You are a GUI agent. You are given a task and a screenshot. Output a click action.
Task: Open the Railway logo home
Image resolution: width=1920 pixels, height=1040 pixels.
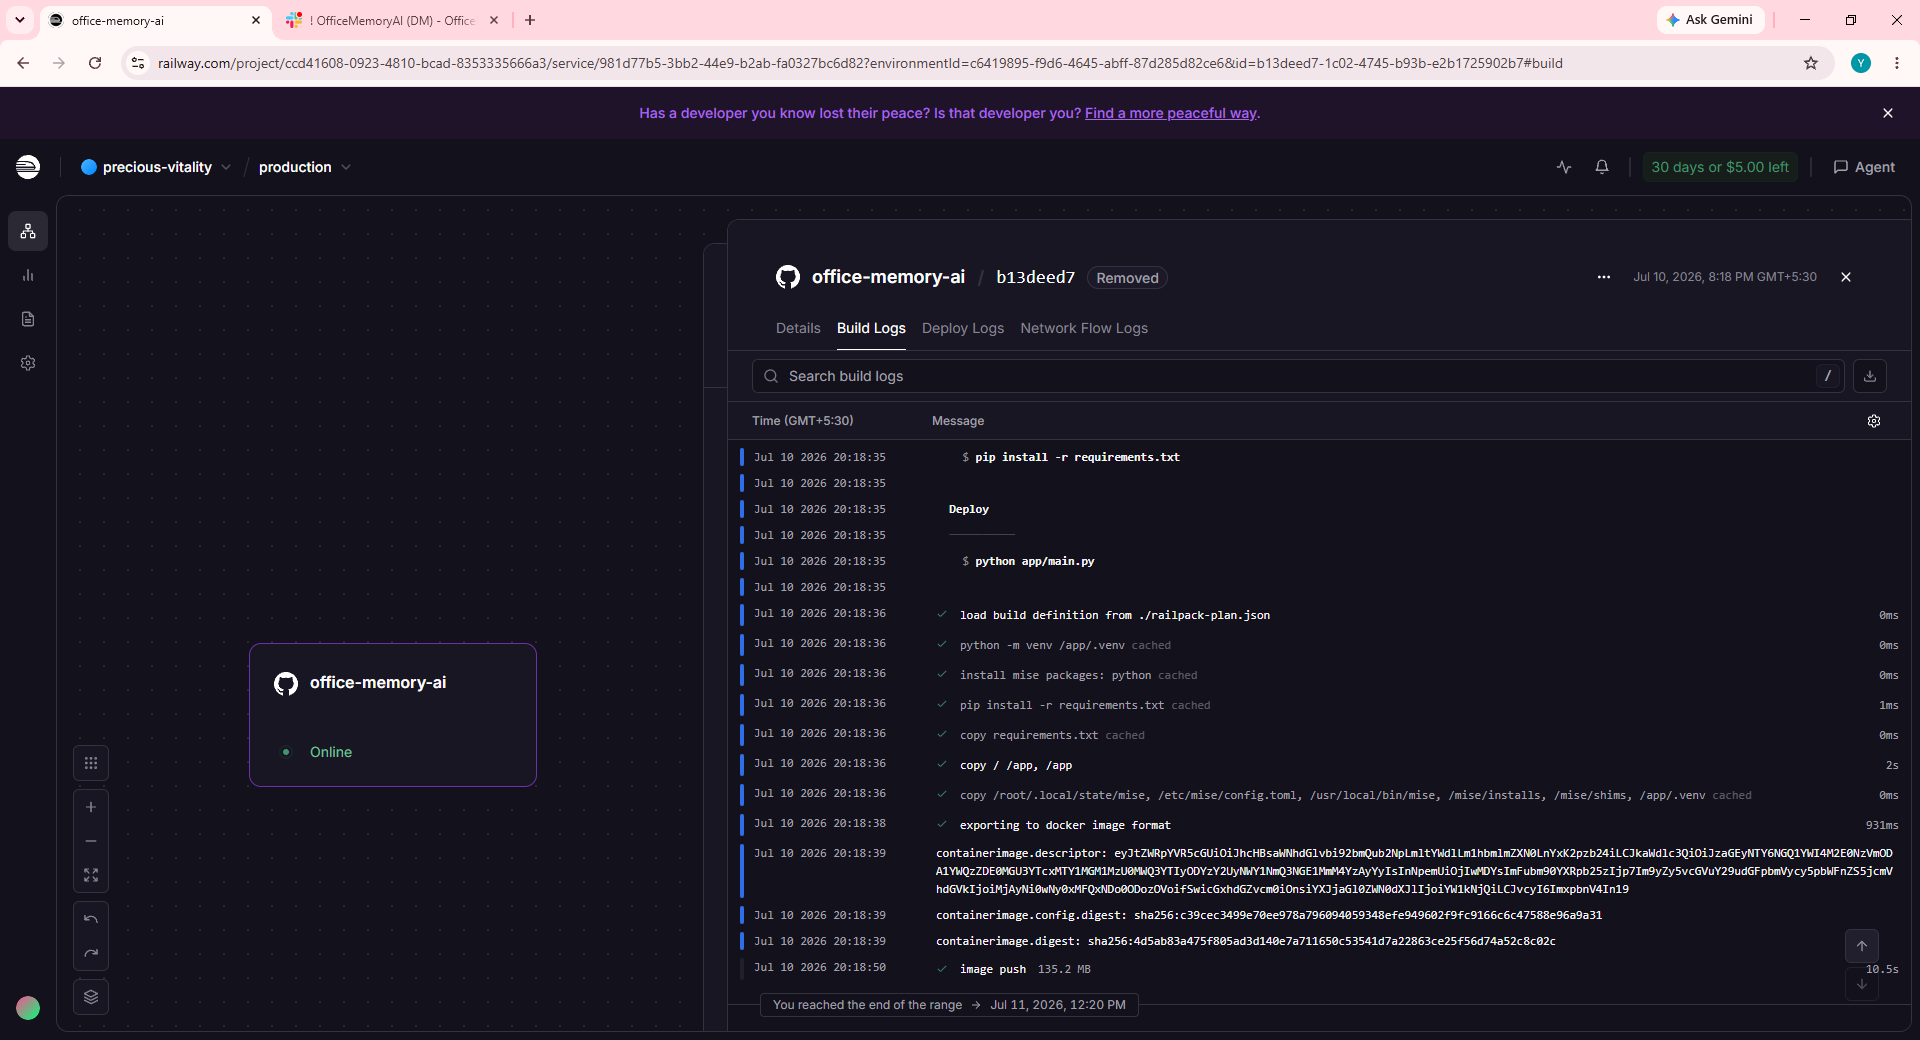28,167
